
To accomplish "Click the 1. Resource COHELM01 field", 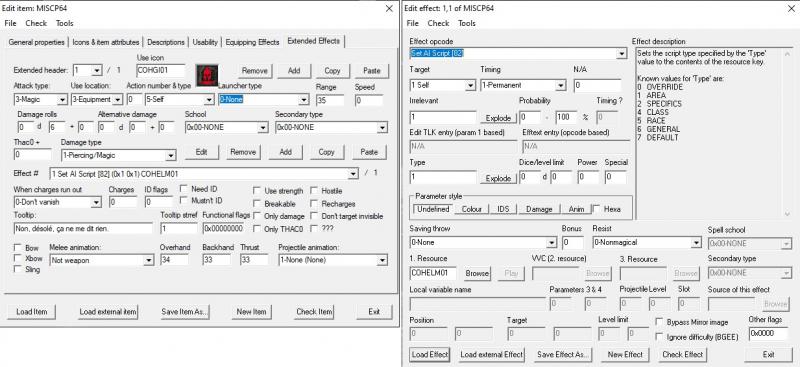I will [x=433, y=274].
